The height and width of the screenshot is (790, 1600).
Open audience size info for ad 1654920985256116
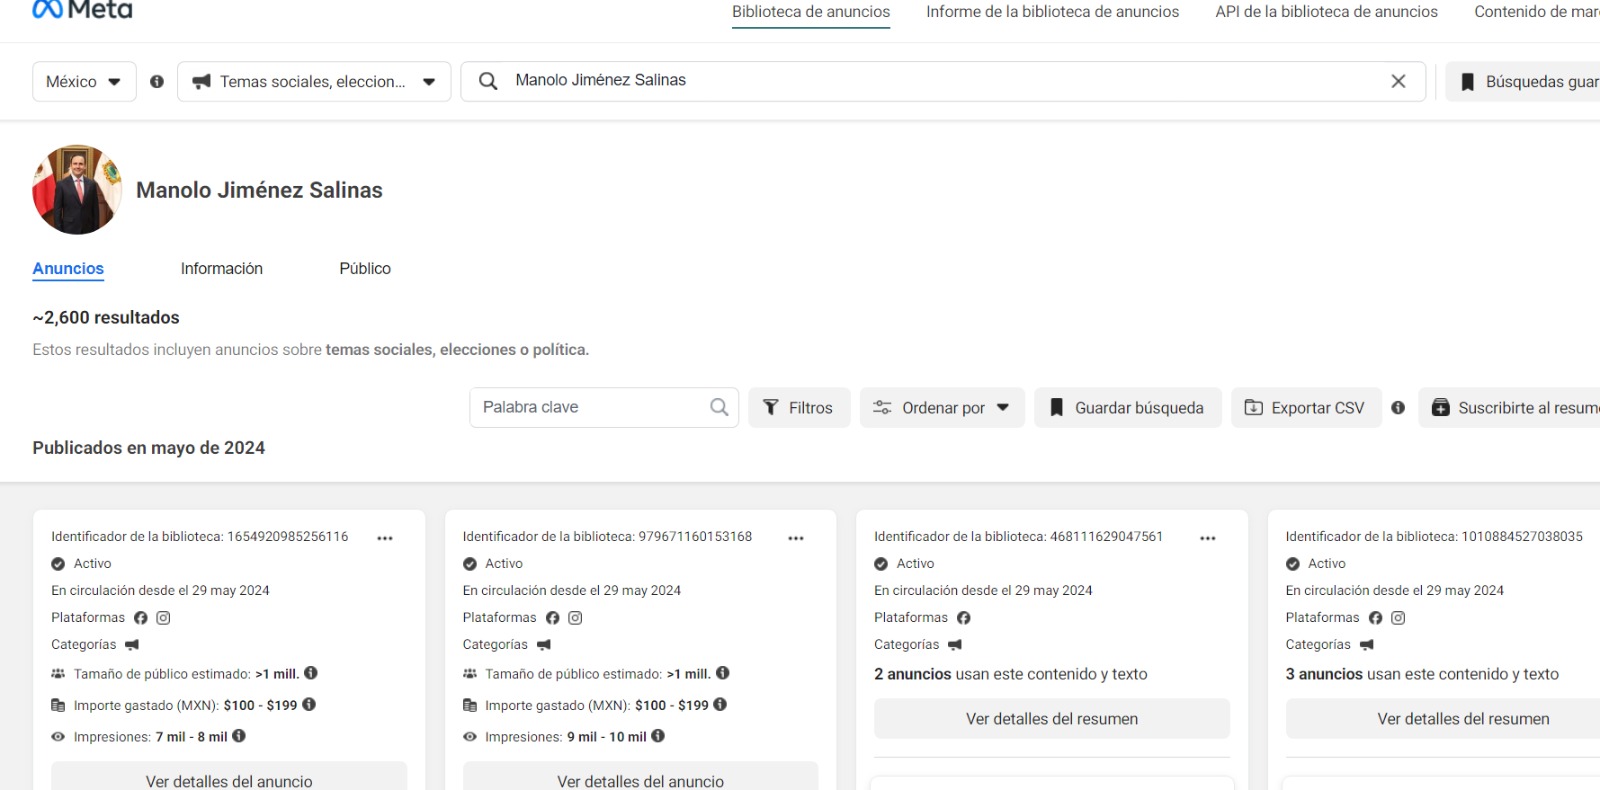(x=311, y=673)
